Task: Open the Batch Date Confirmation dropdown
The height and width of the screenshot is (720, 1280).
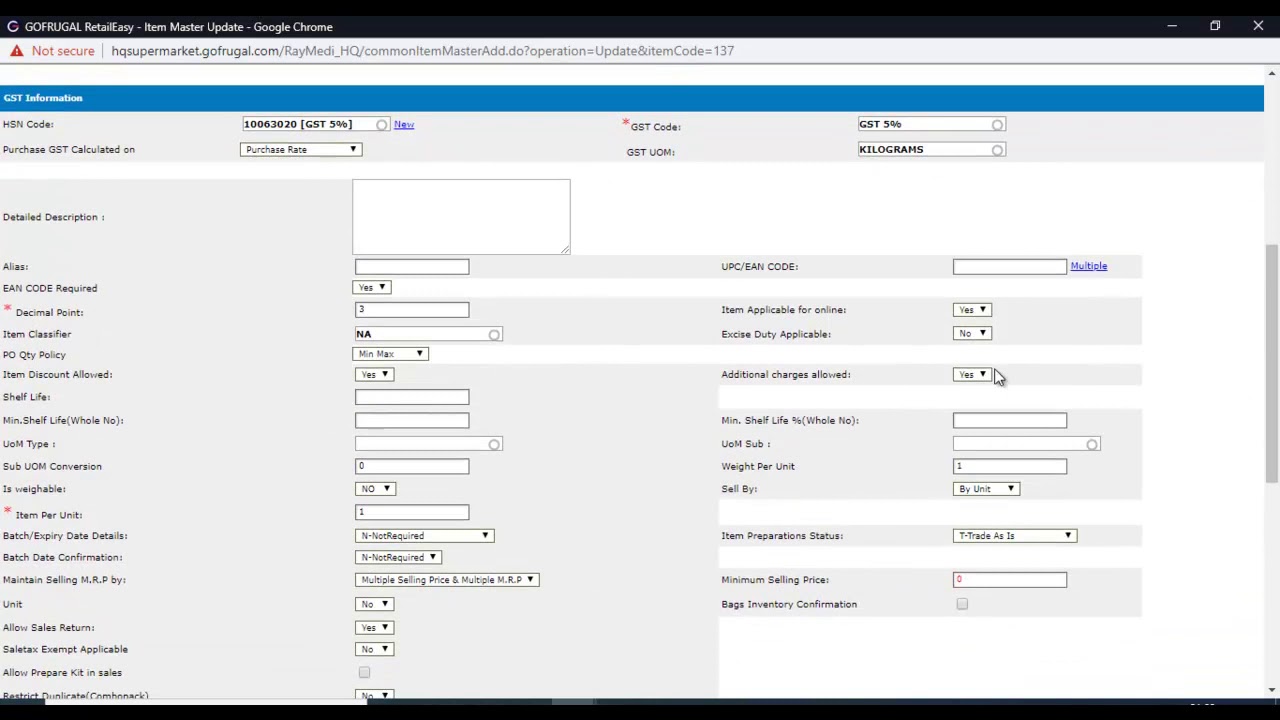Action: (x=398, y=558)
